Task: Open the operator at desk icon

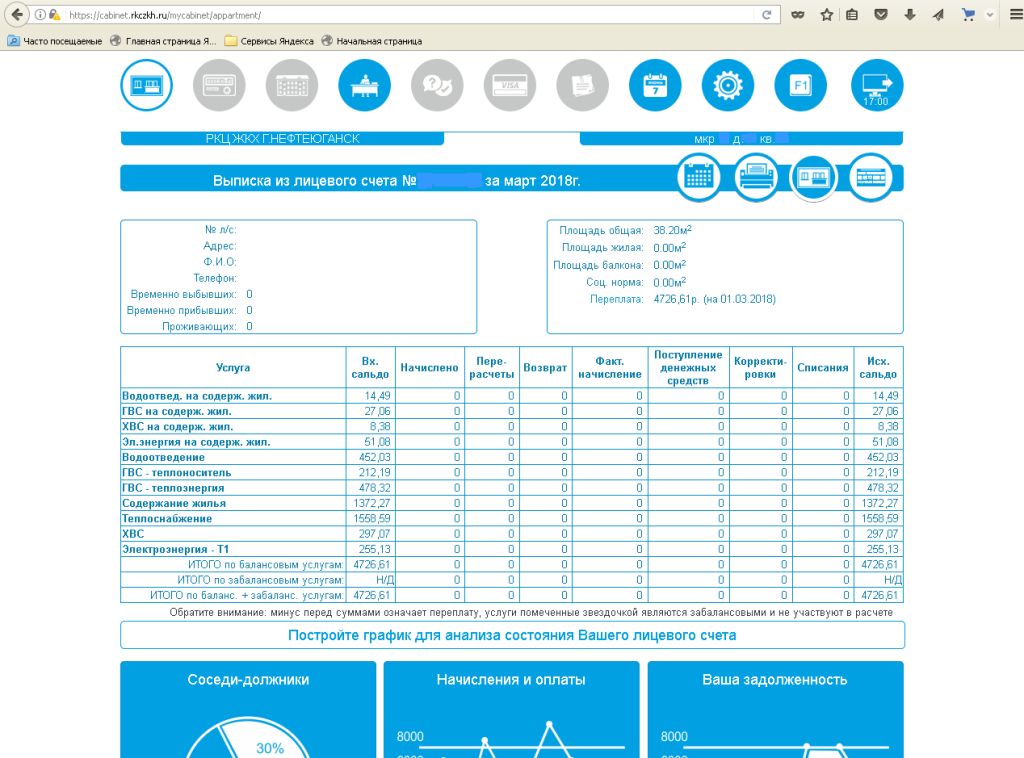Action: (x=364, y=85)
